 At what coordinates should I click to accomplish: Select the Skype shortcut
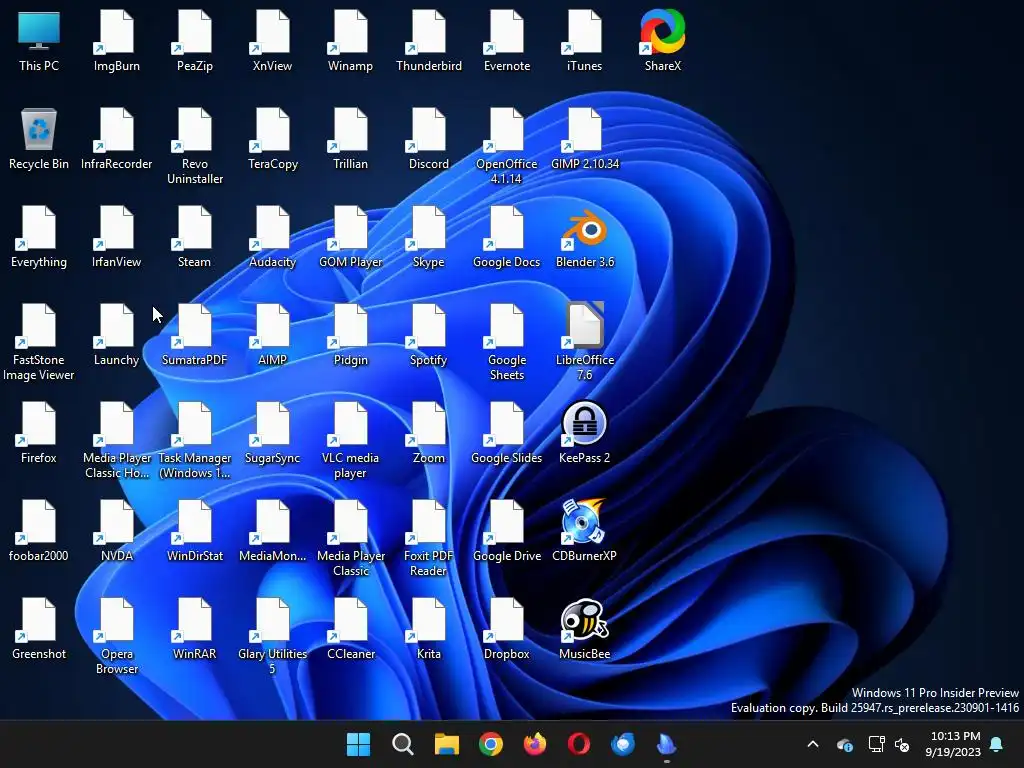tap(428, 236)
